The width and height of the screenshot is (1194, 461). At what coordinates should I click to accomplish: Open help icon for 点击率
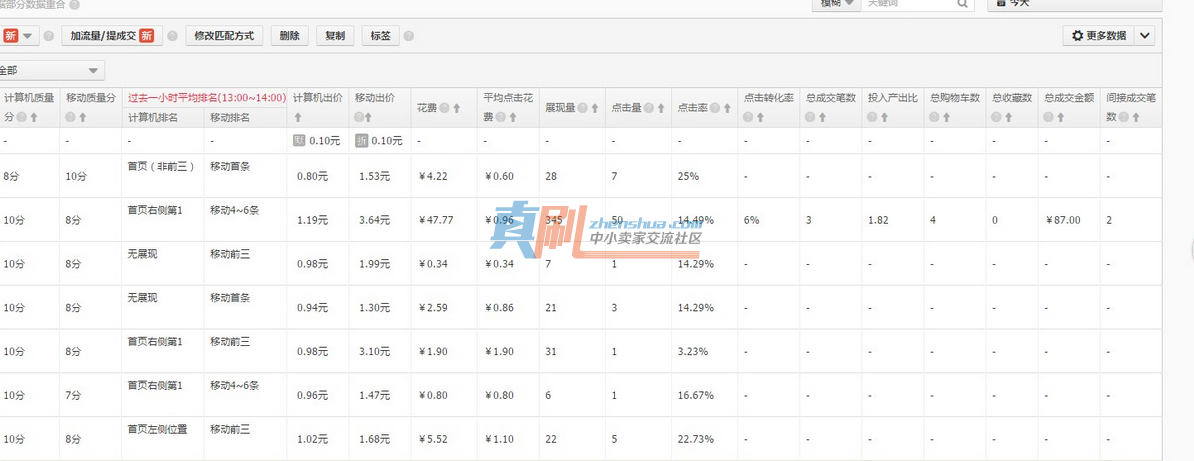715,108
